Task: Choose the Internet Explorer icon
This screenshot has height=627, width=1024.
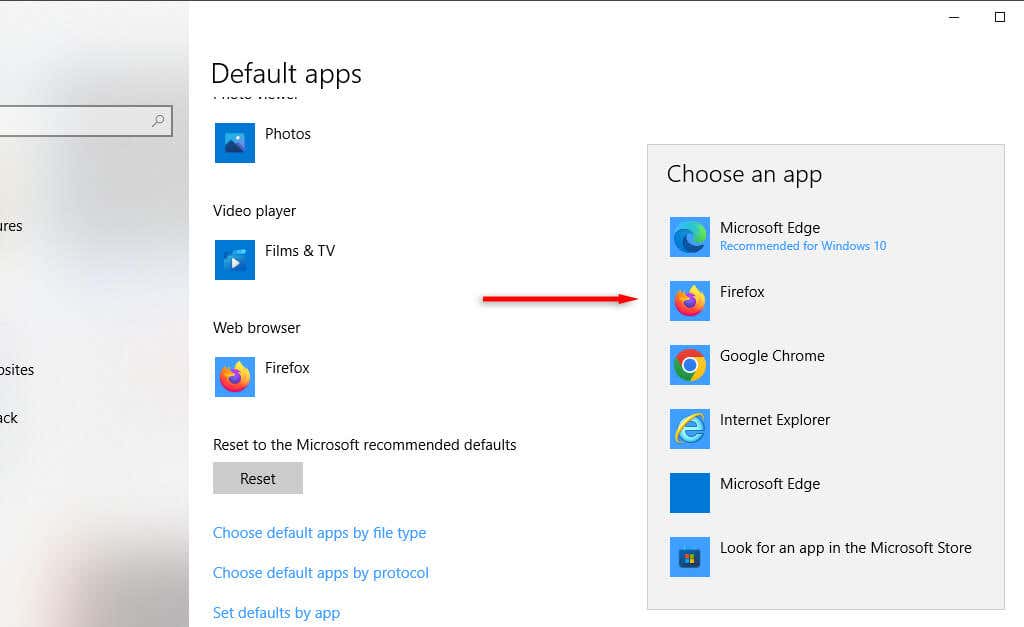Action: click(690, 428)
